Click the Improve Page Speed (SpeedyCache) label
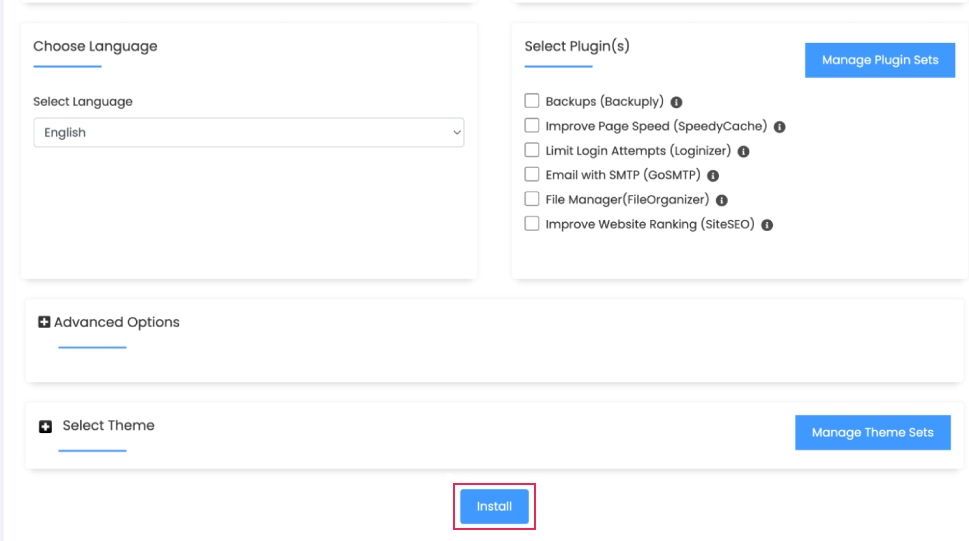The height and width of the screenshot is (541, 969). (x=656, y=126)
